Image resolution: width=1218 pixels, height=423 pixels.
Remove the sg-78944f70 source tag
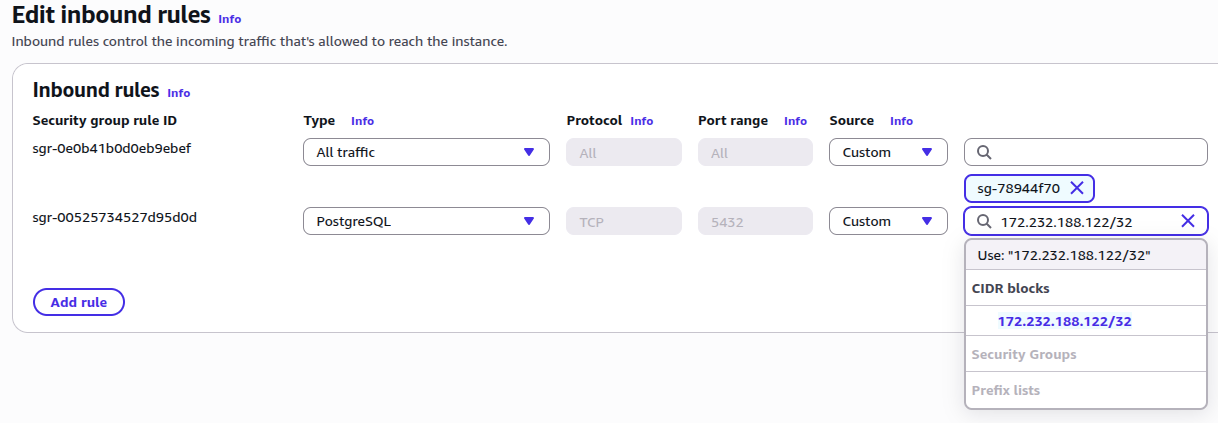(x=1076, y=188)
